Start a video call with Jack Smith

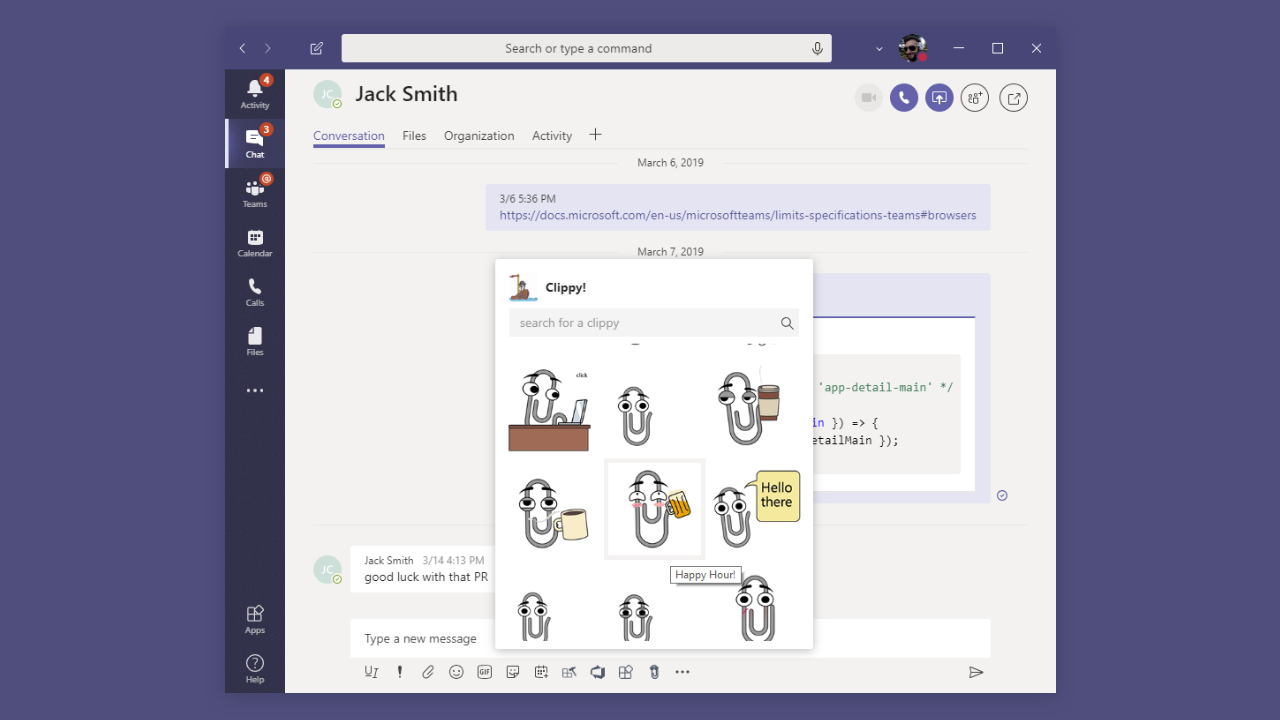pos(869,97)
